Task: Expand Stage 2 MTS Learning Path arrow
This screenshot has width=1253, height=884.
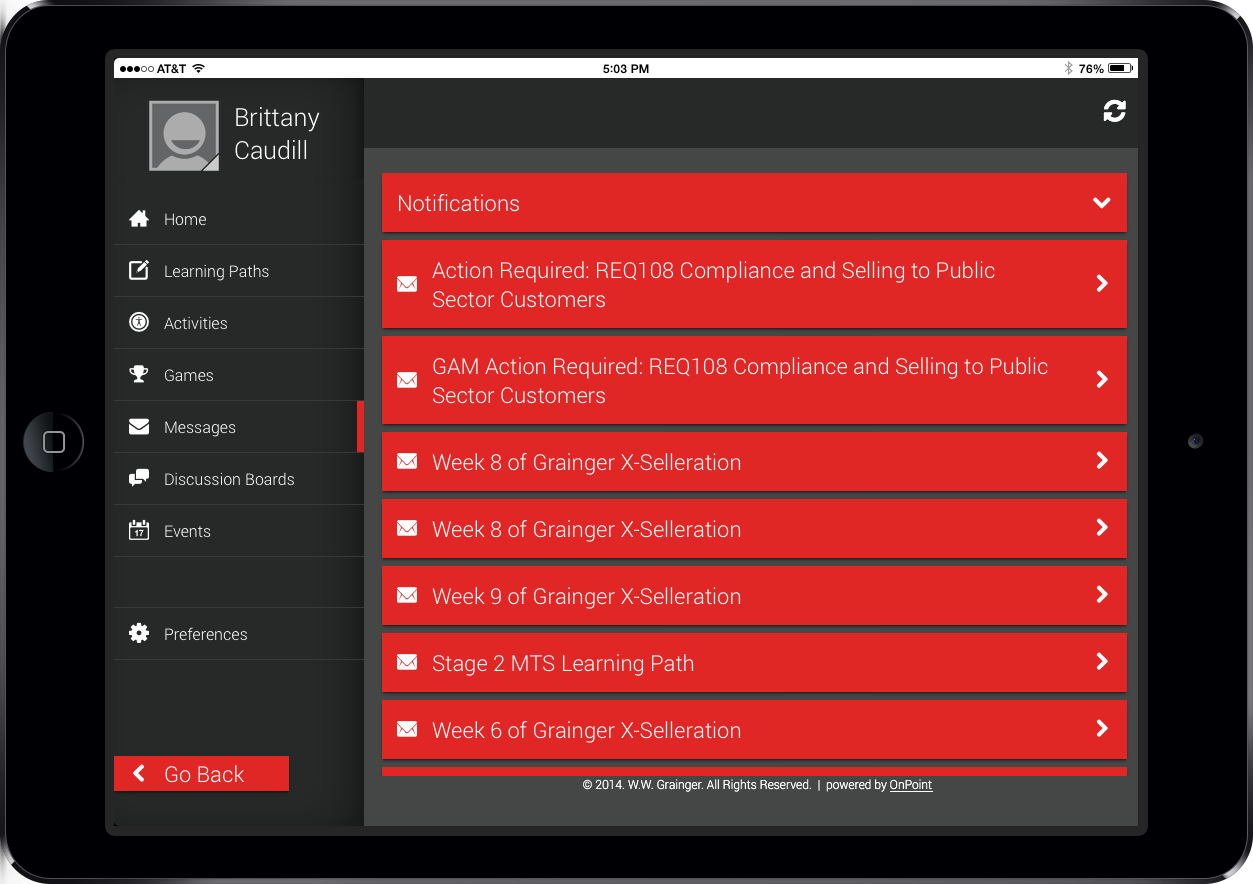Action: (1102, 662)
